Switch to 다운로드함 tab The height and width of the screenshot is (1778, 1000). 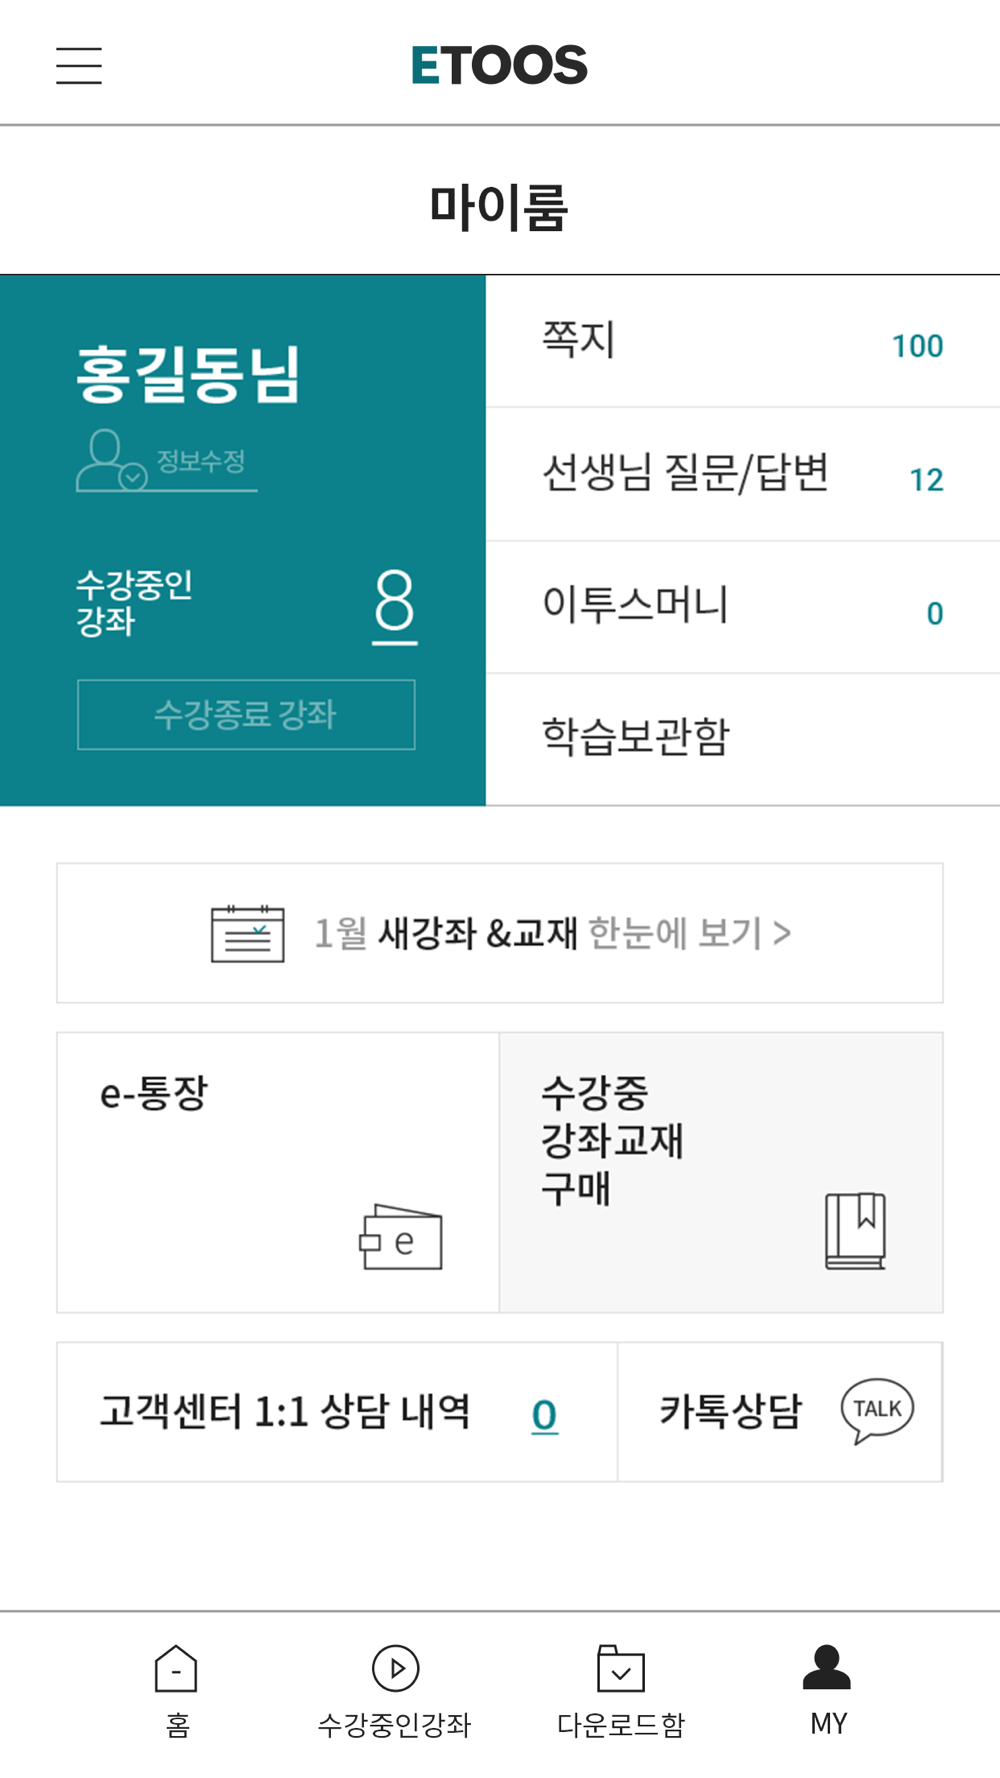coord(620,1690)
